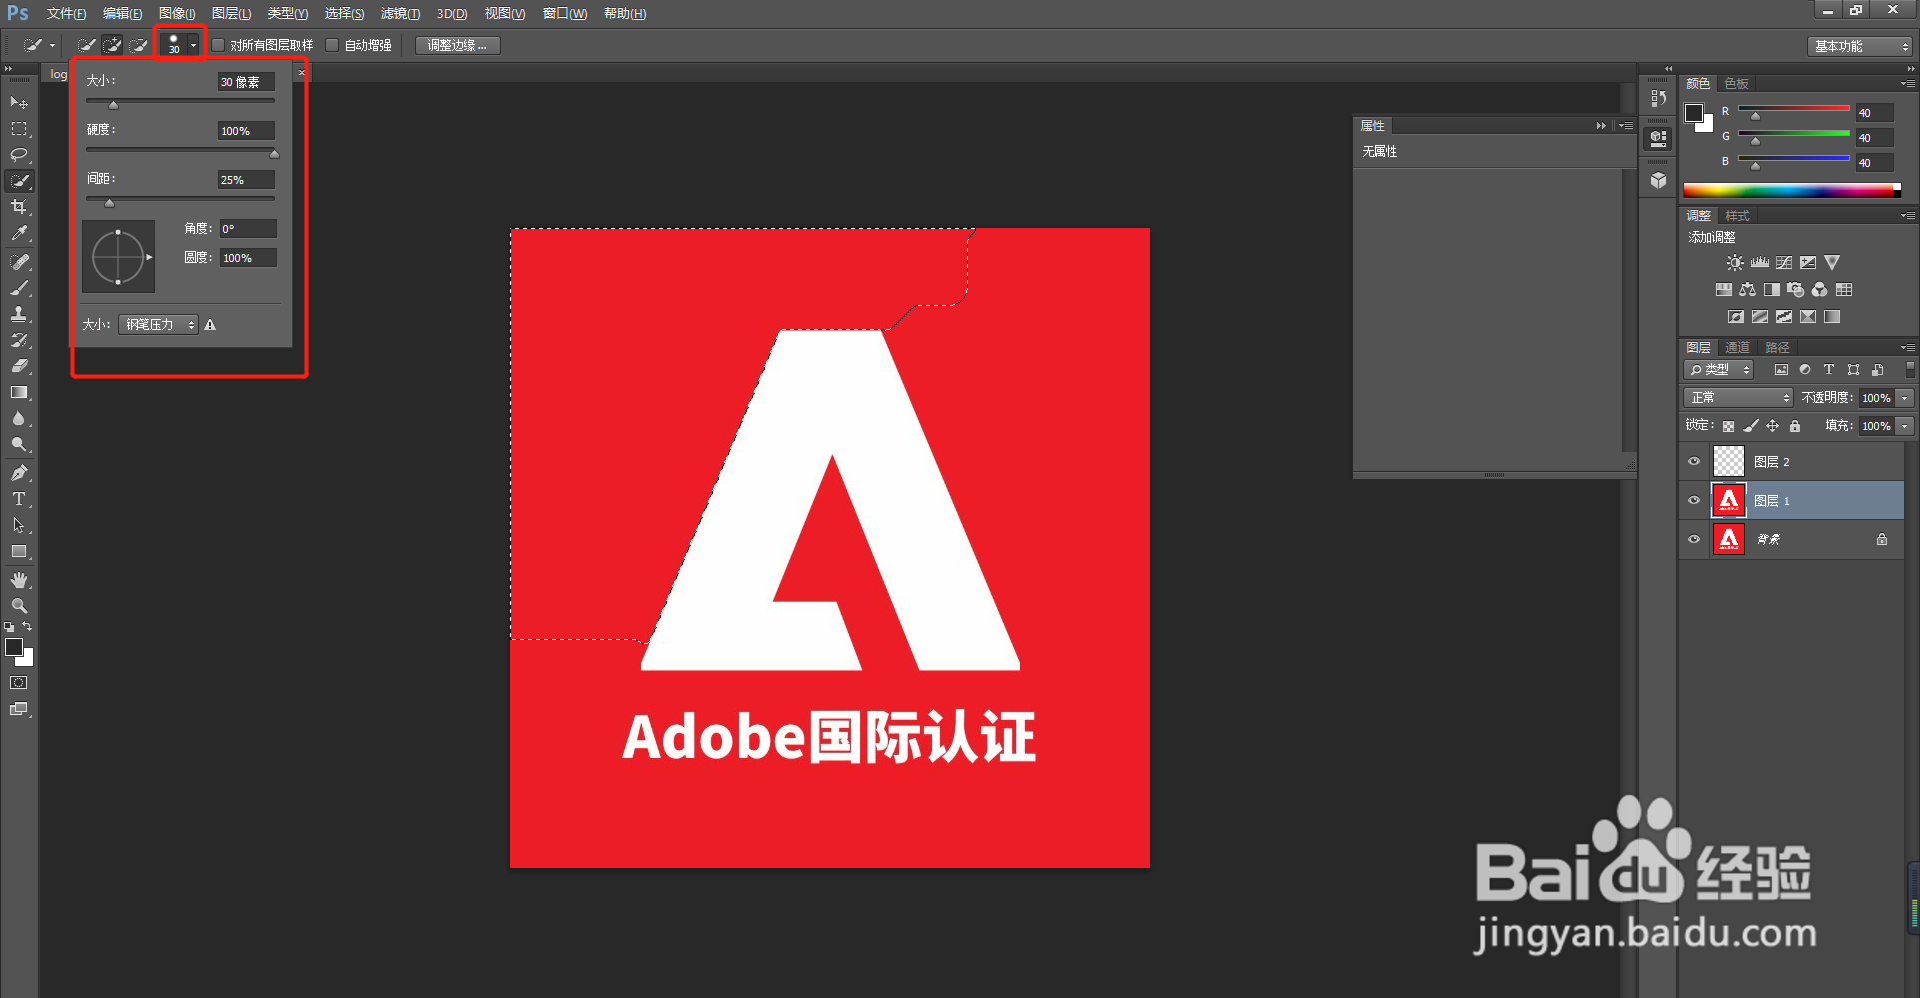Toggle lock position icon
The height and width of the screenshot is (998, 1920).
1773,426
